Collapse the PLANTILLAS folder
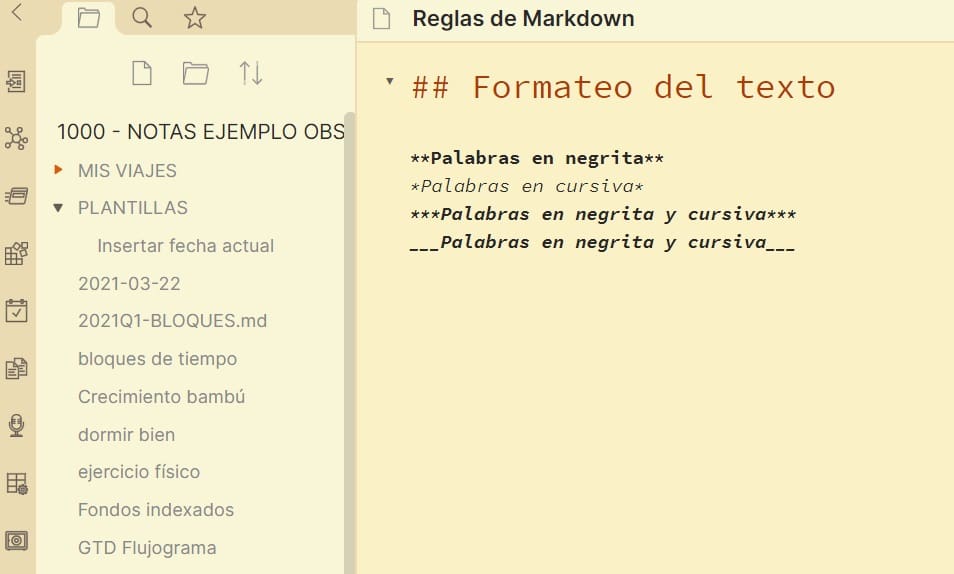The height and width of the screenshot is (574, 954). click(58, 208)
